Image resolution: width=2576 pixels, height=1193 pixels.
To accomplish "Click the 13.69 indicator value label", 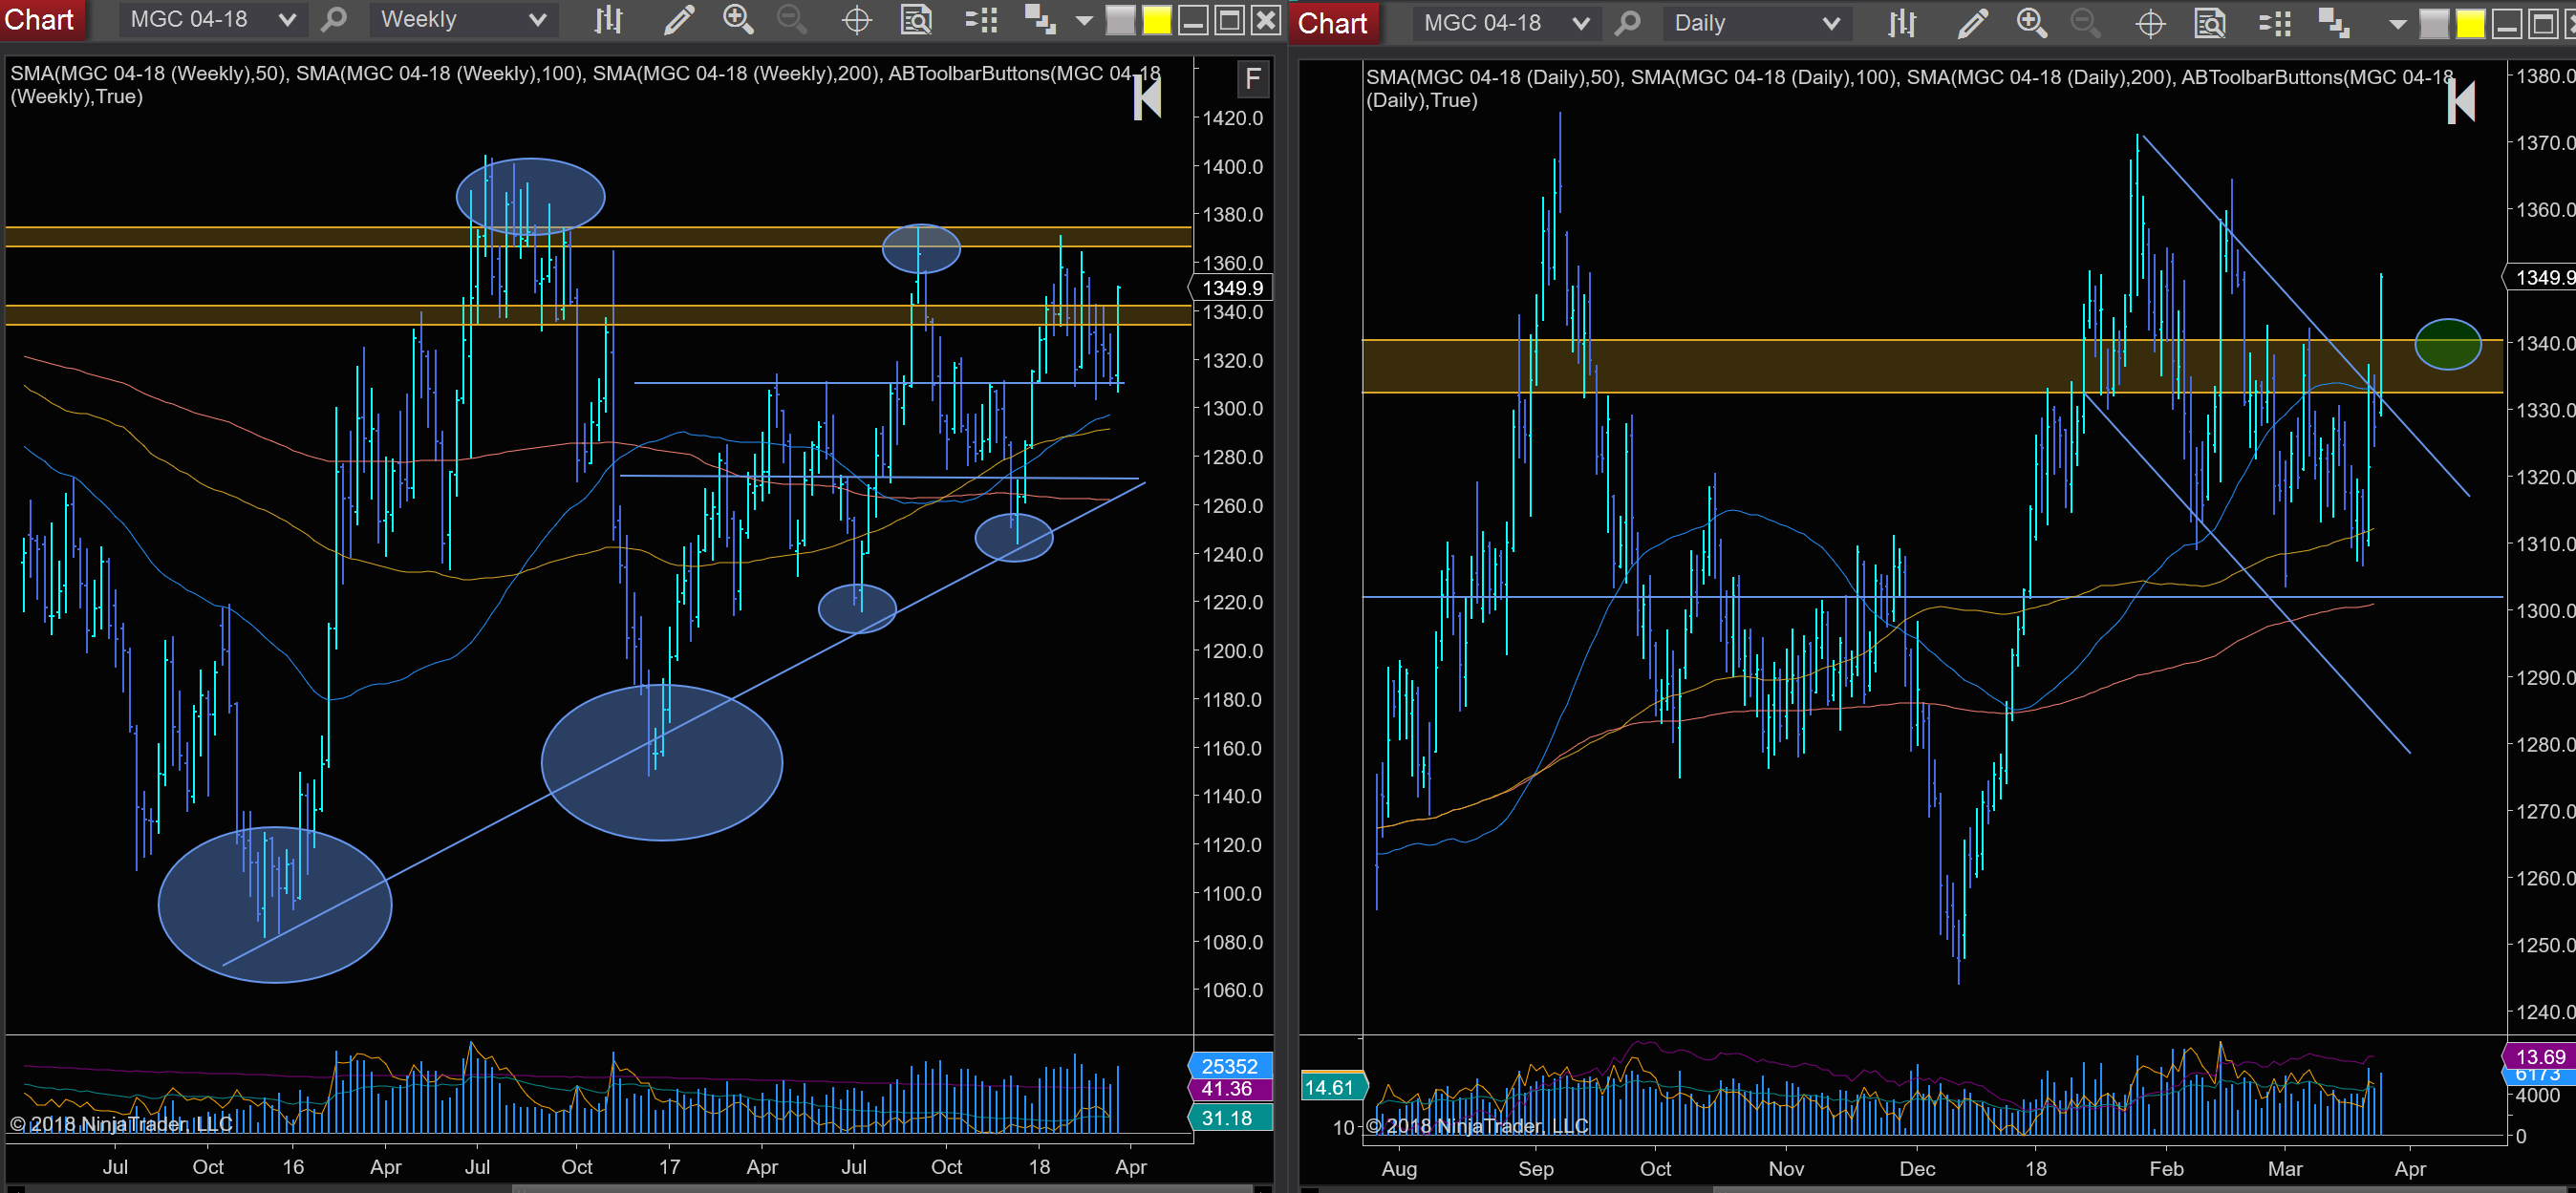I will tap(2540, 1056).
